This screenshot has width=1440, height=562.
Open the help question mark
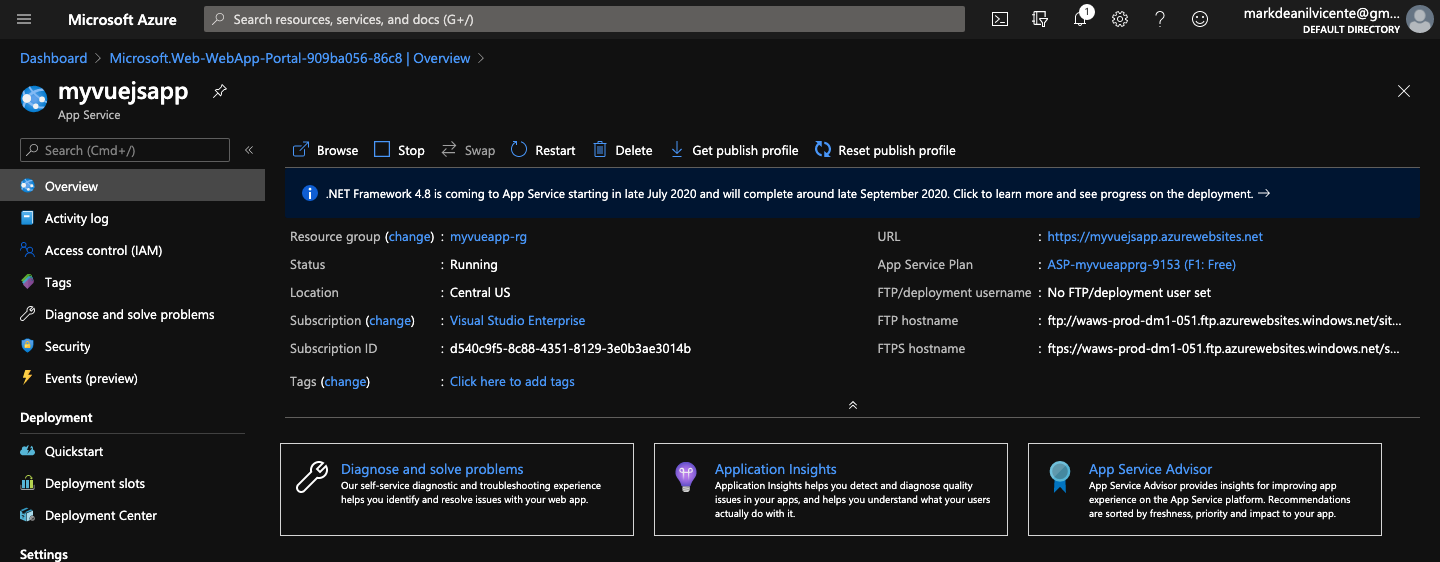click(x=1160, y=19)
